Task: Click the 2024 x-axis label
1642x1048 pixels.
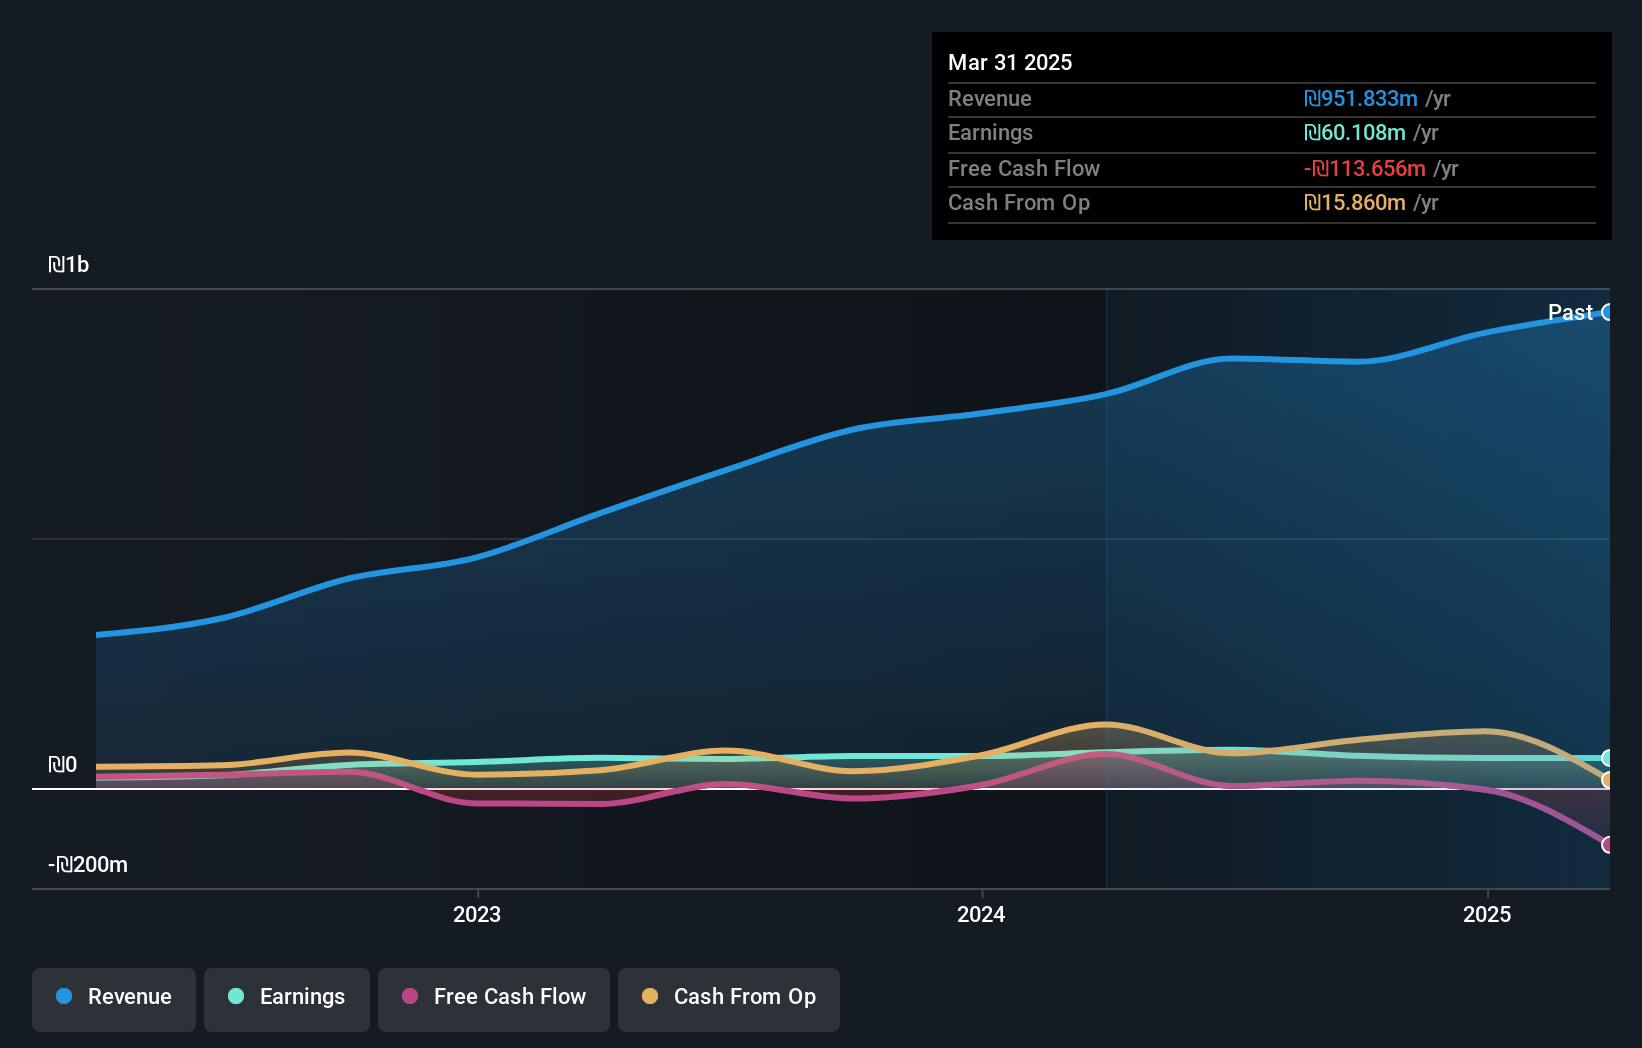Action: coord(981,914)
